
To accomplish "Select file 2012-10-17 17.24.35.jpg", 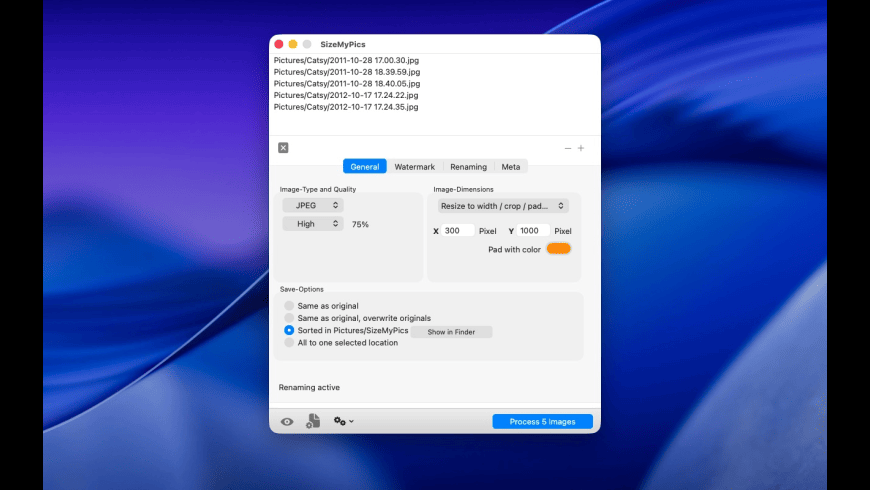I will [x=346, y=107].
